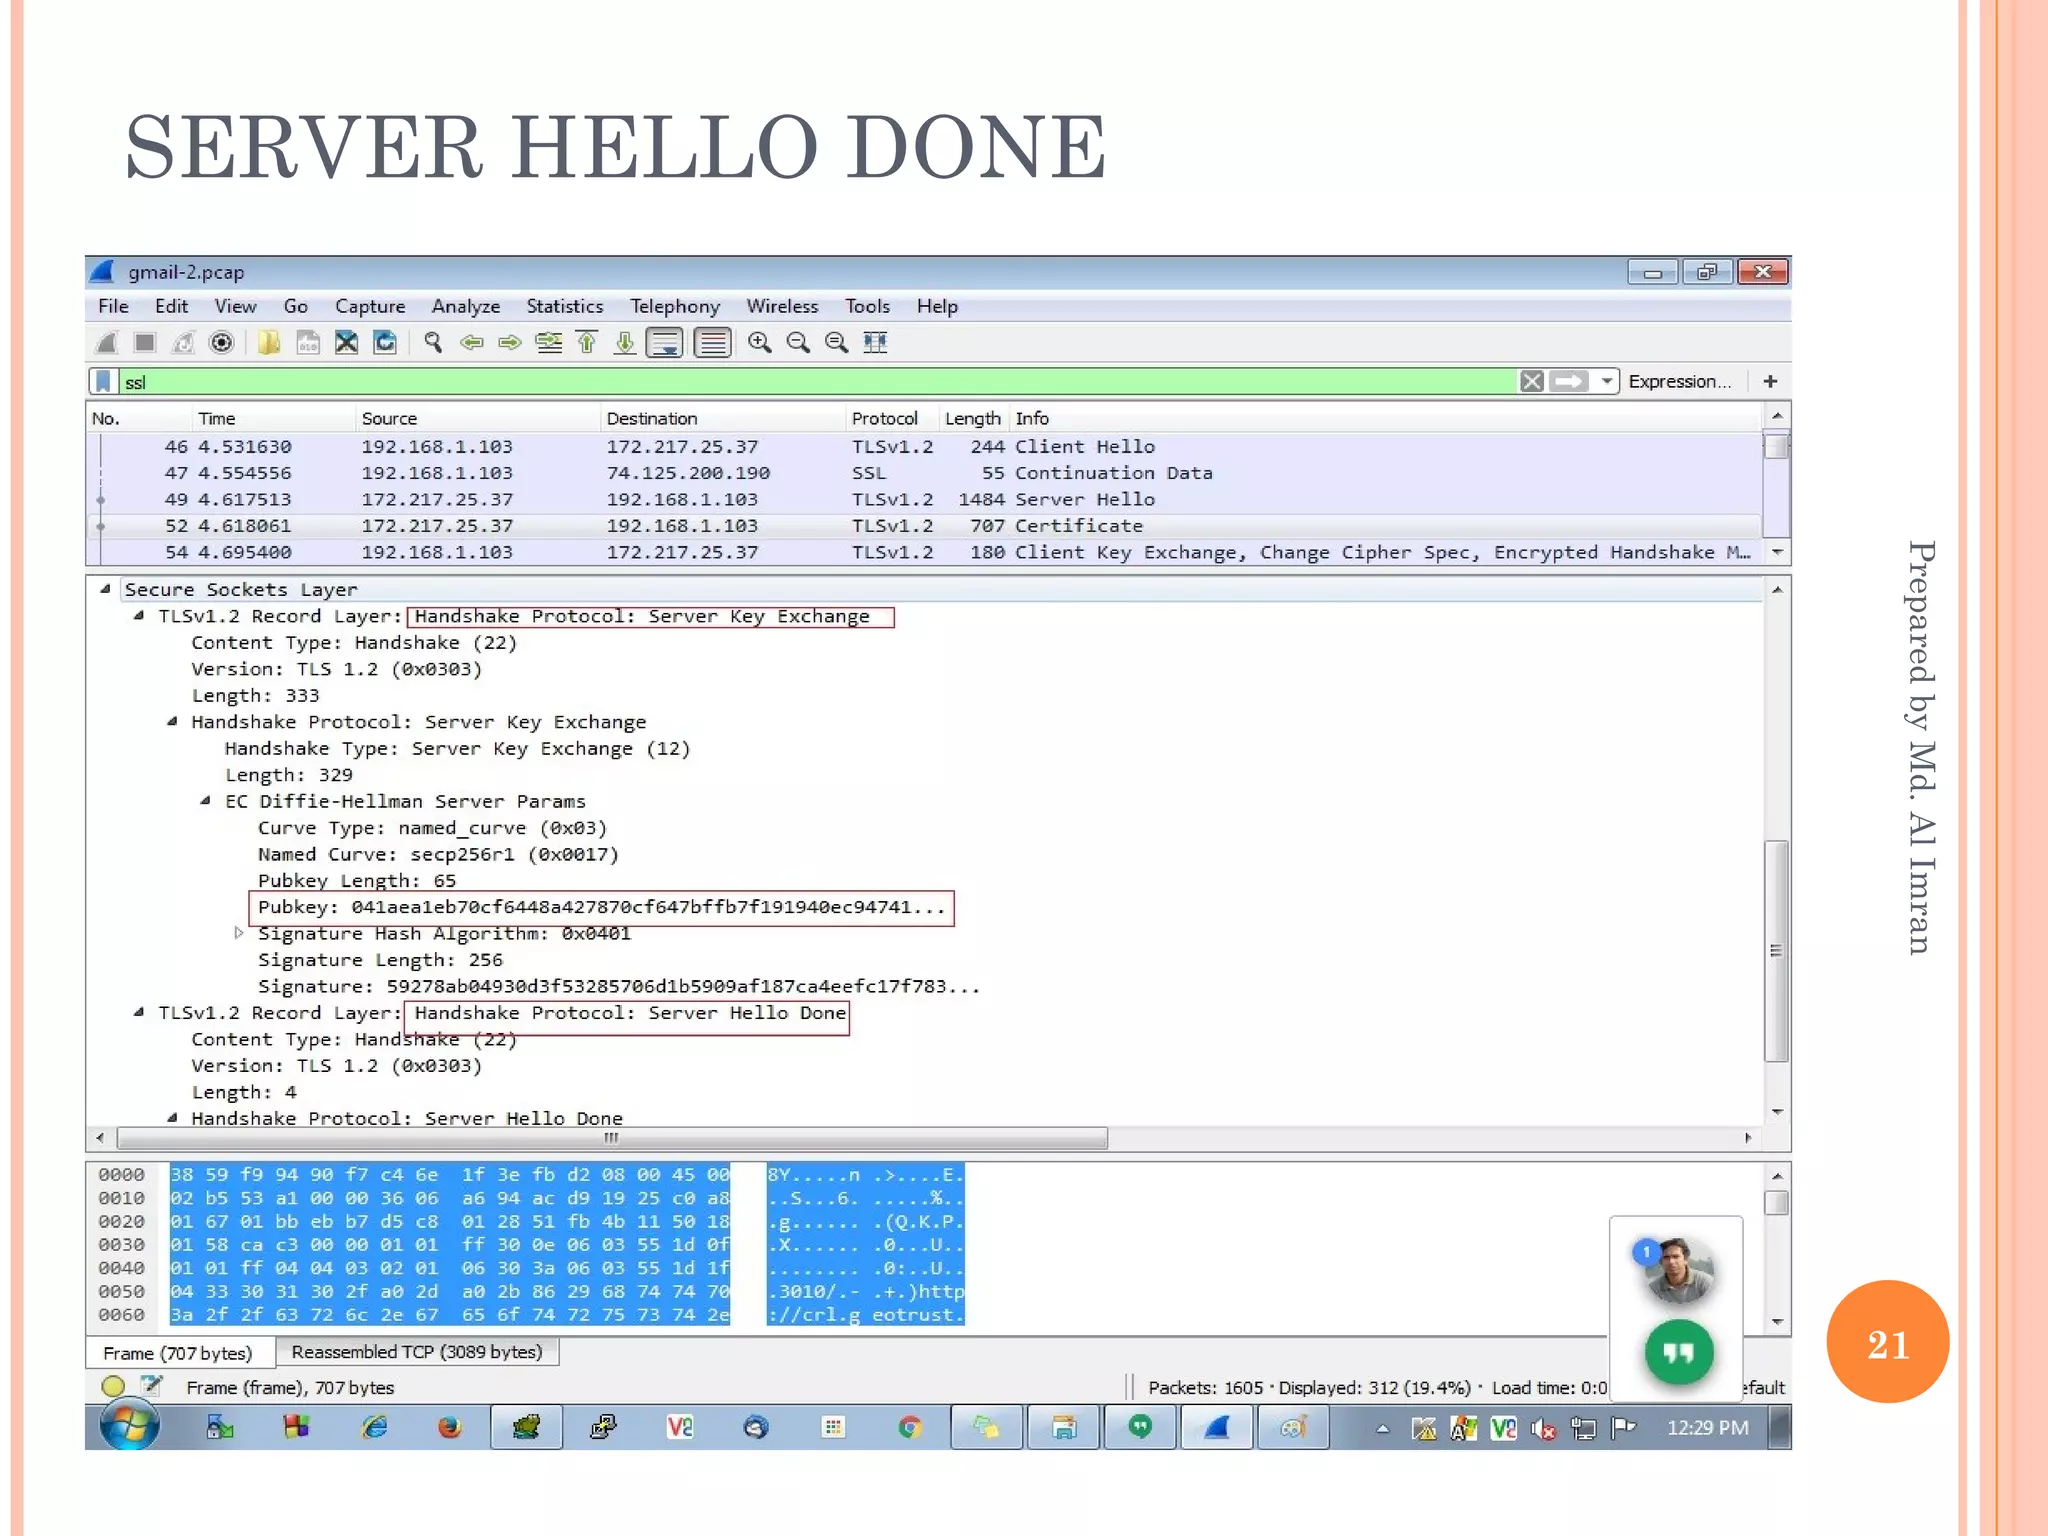This screenshot has width=2048, height=1536.
Task: Expand Signature Hash Algorithm entry
Action: (239, 932)
